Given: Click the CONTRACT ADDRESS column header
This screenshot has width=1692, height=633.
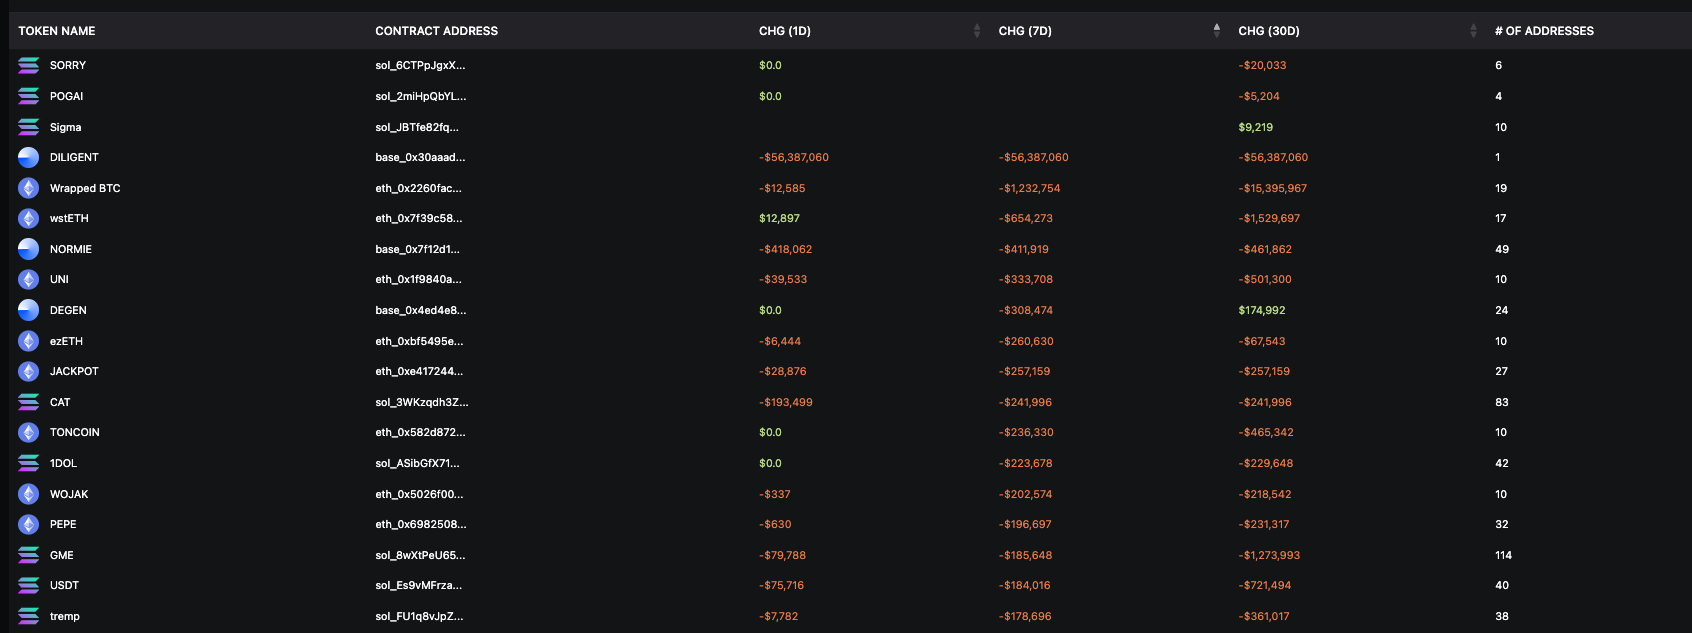Looking at the screenshot, I should point(437,31).
